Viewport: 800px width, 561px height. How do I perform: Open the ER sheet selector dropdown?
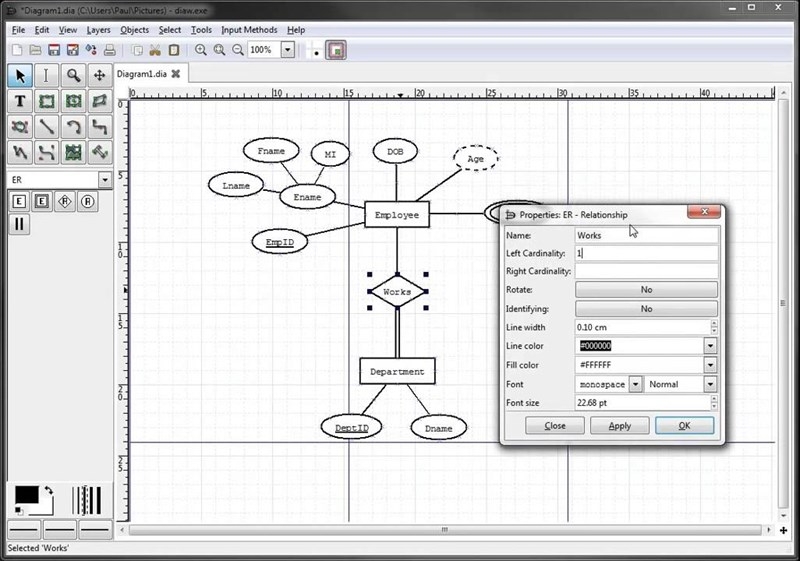point(106,180)
